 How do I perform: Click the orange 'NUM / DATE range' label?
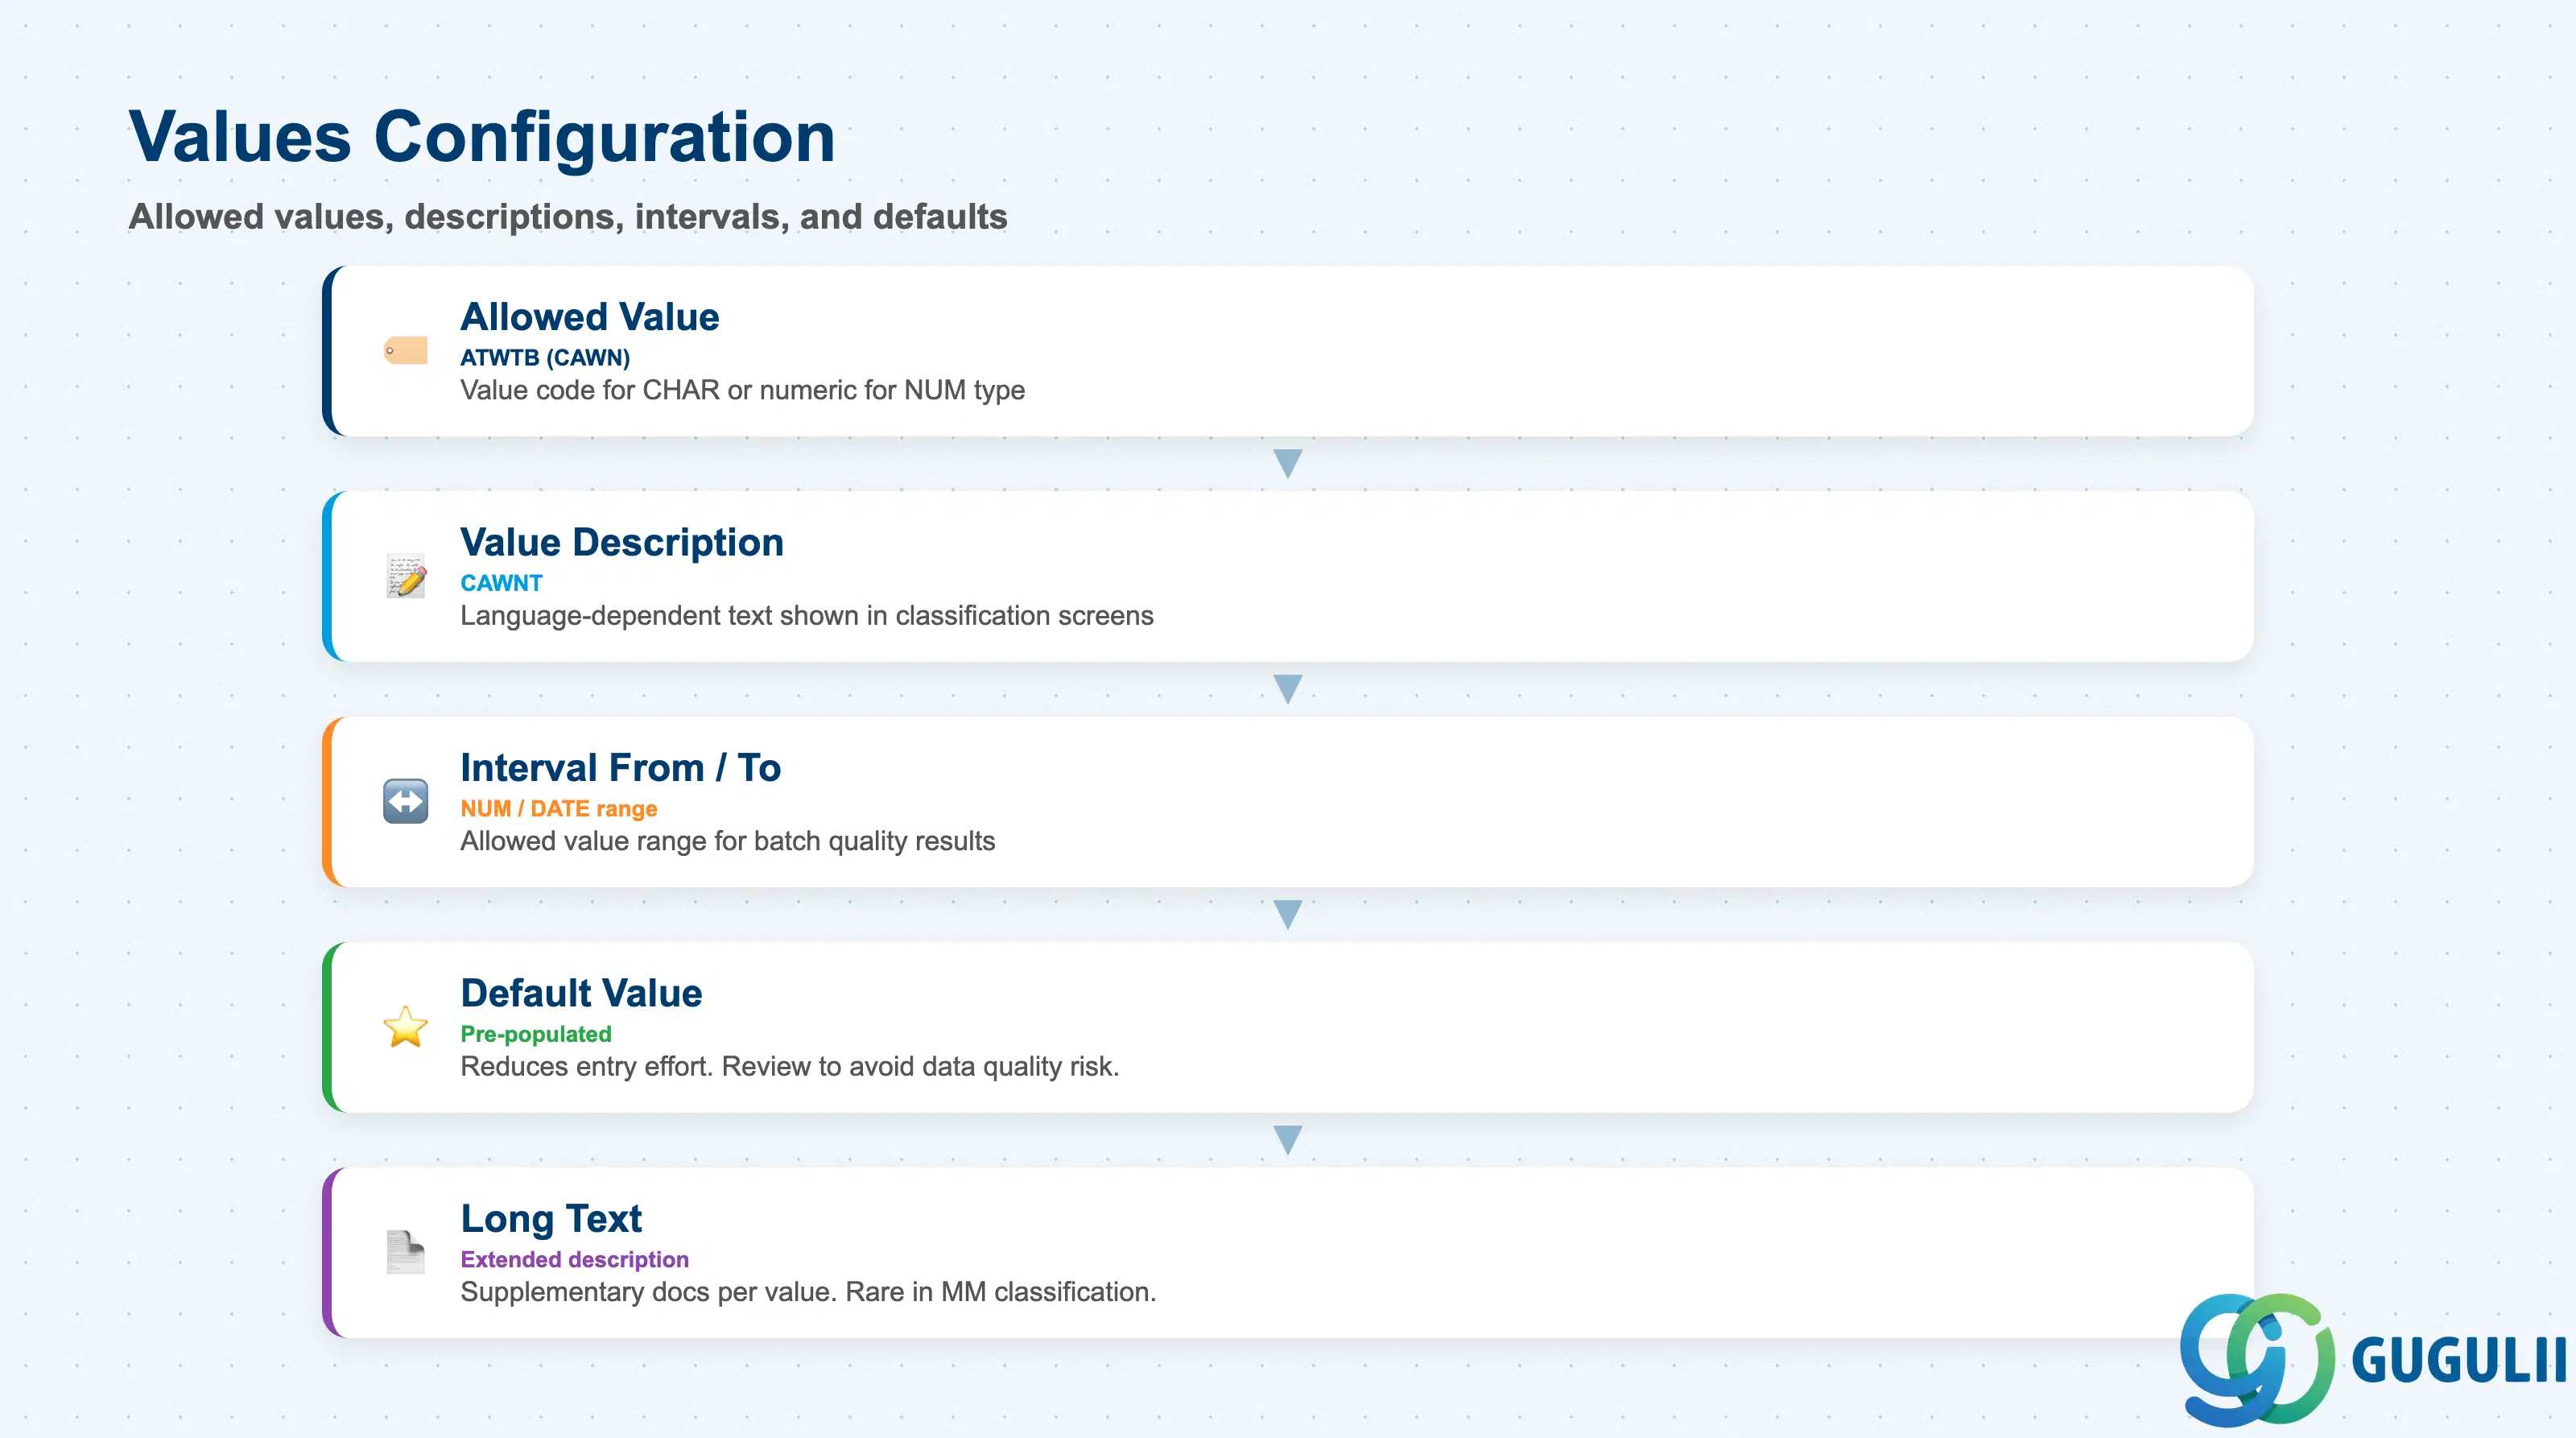coord(559,809)
